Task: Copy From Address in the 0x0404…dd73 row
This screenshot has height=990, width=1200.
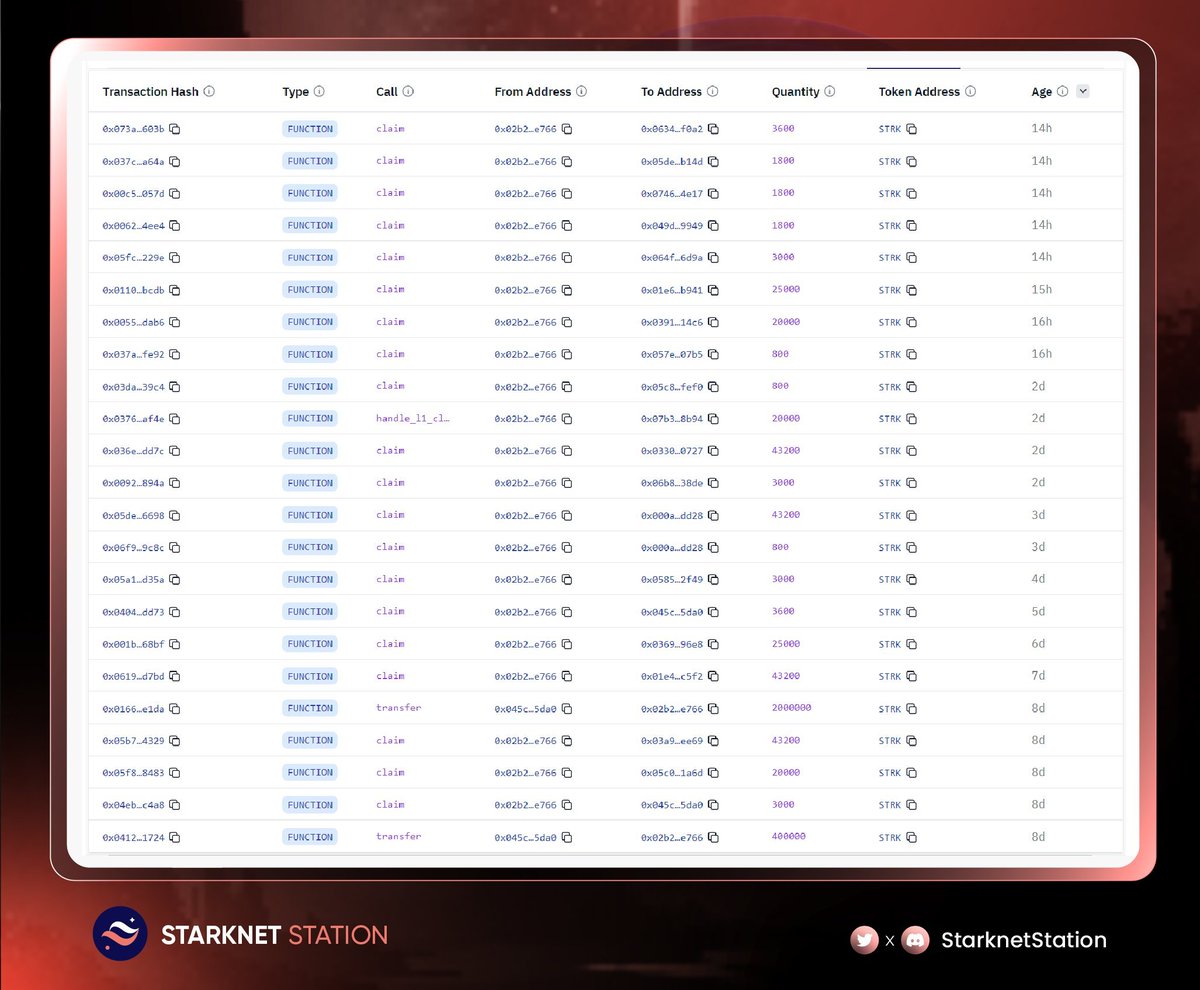Action: (567, 612)
